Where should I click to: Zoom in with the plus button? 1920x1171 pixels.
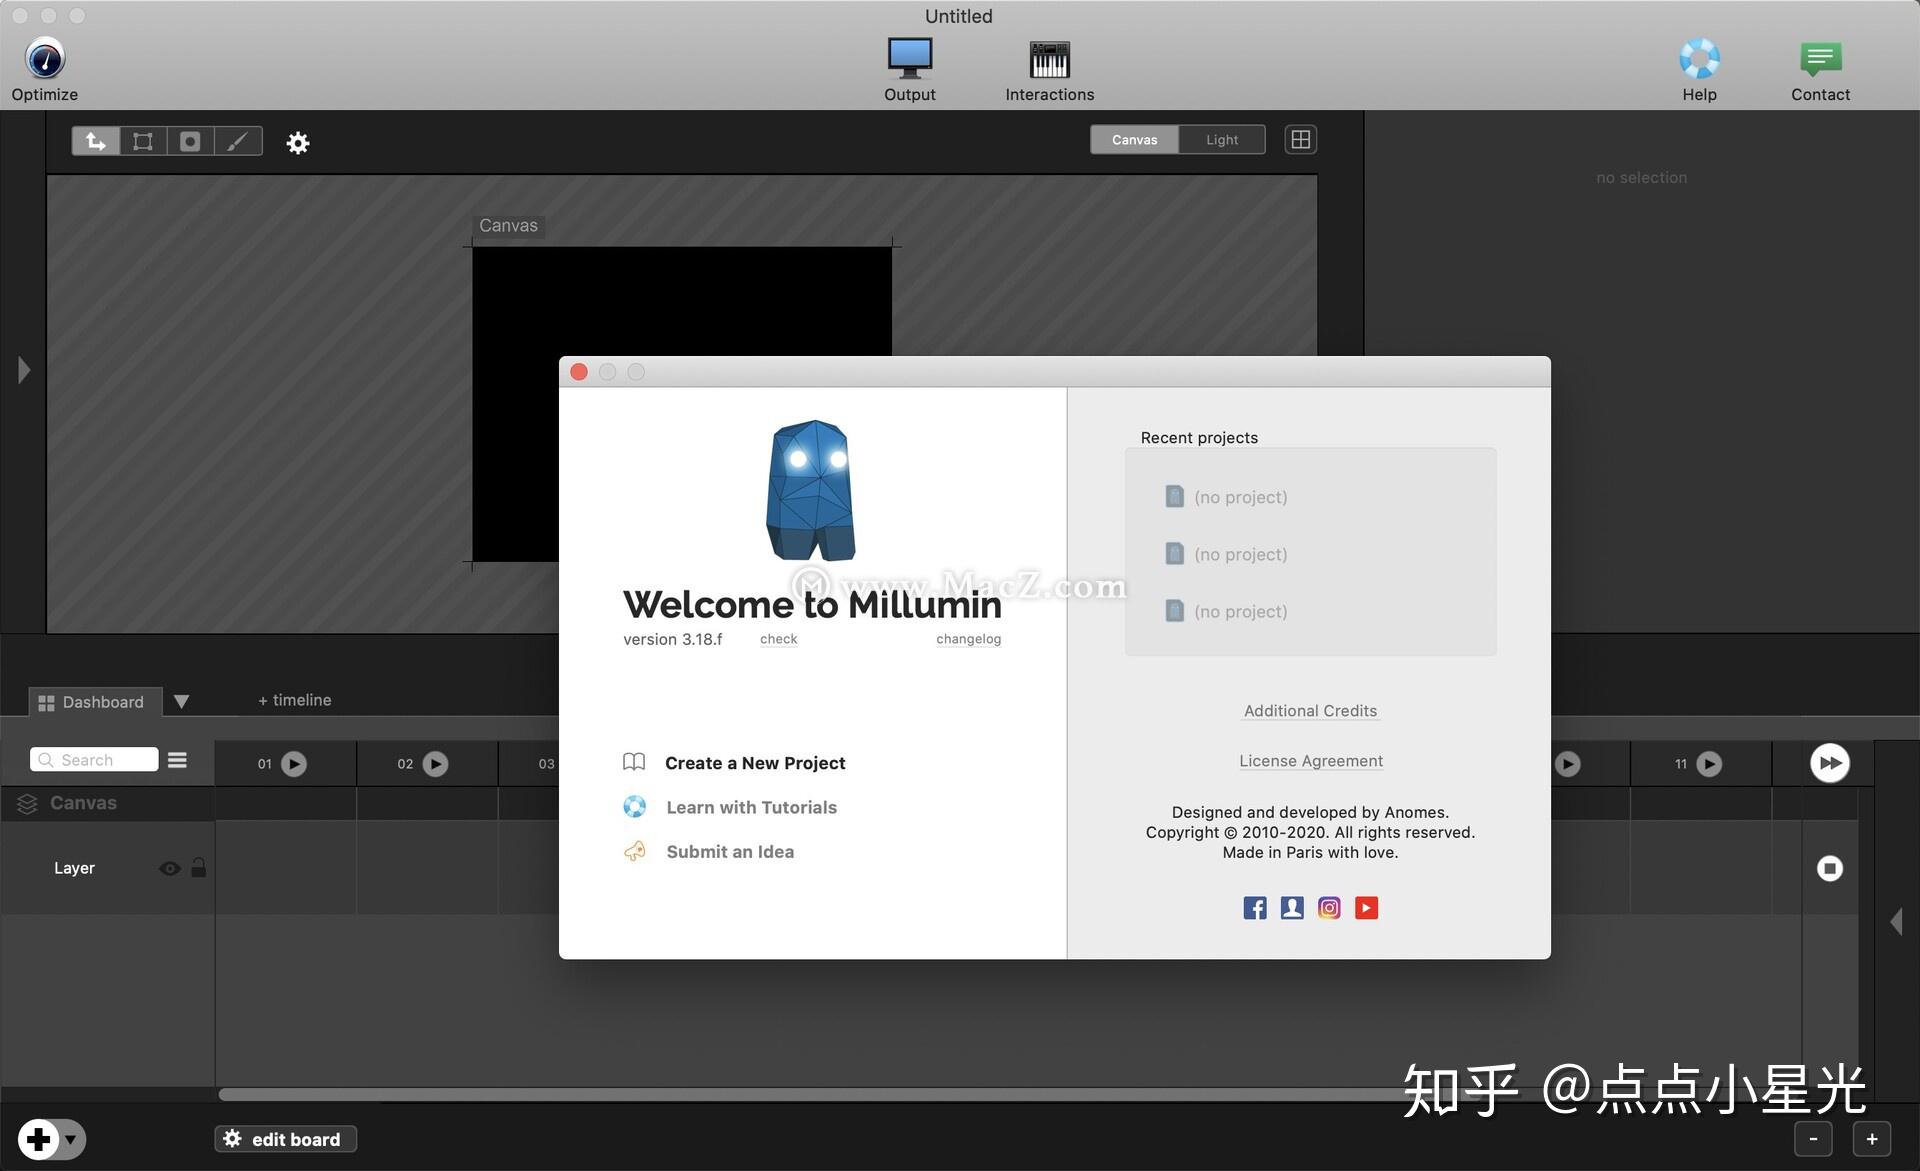click(1872, 1138)
